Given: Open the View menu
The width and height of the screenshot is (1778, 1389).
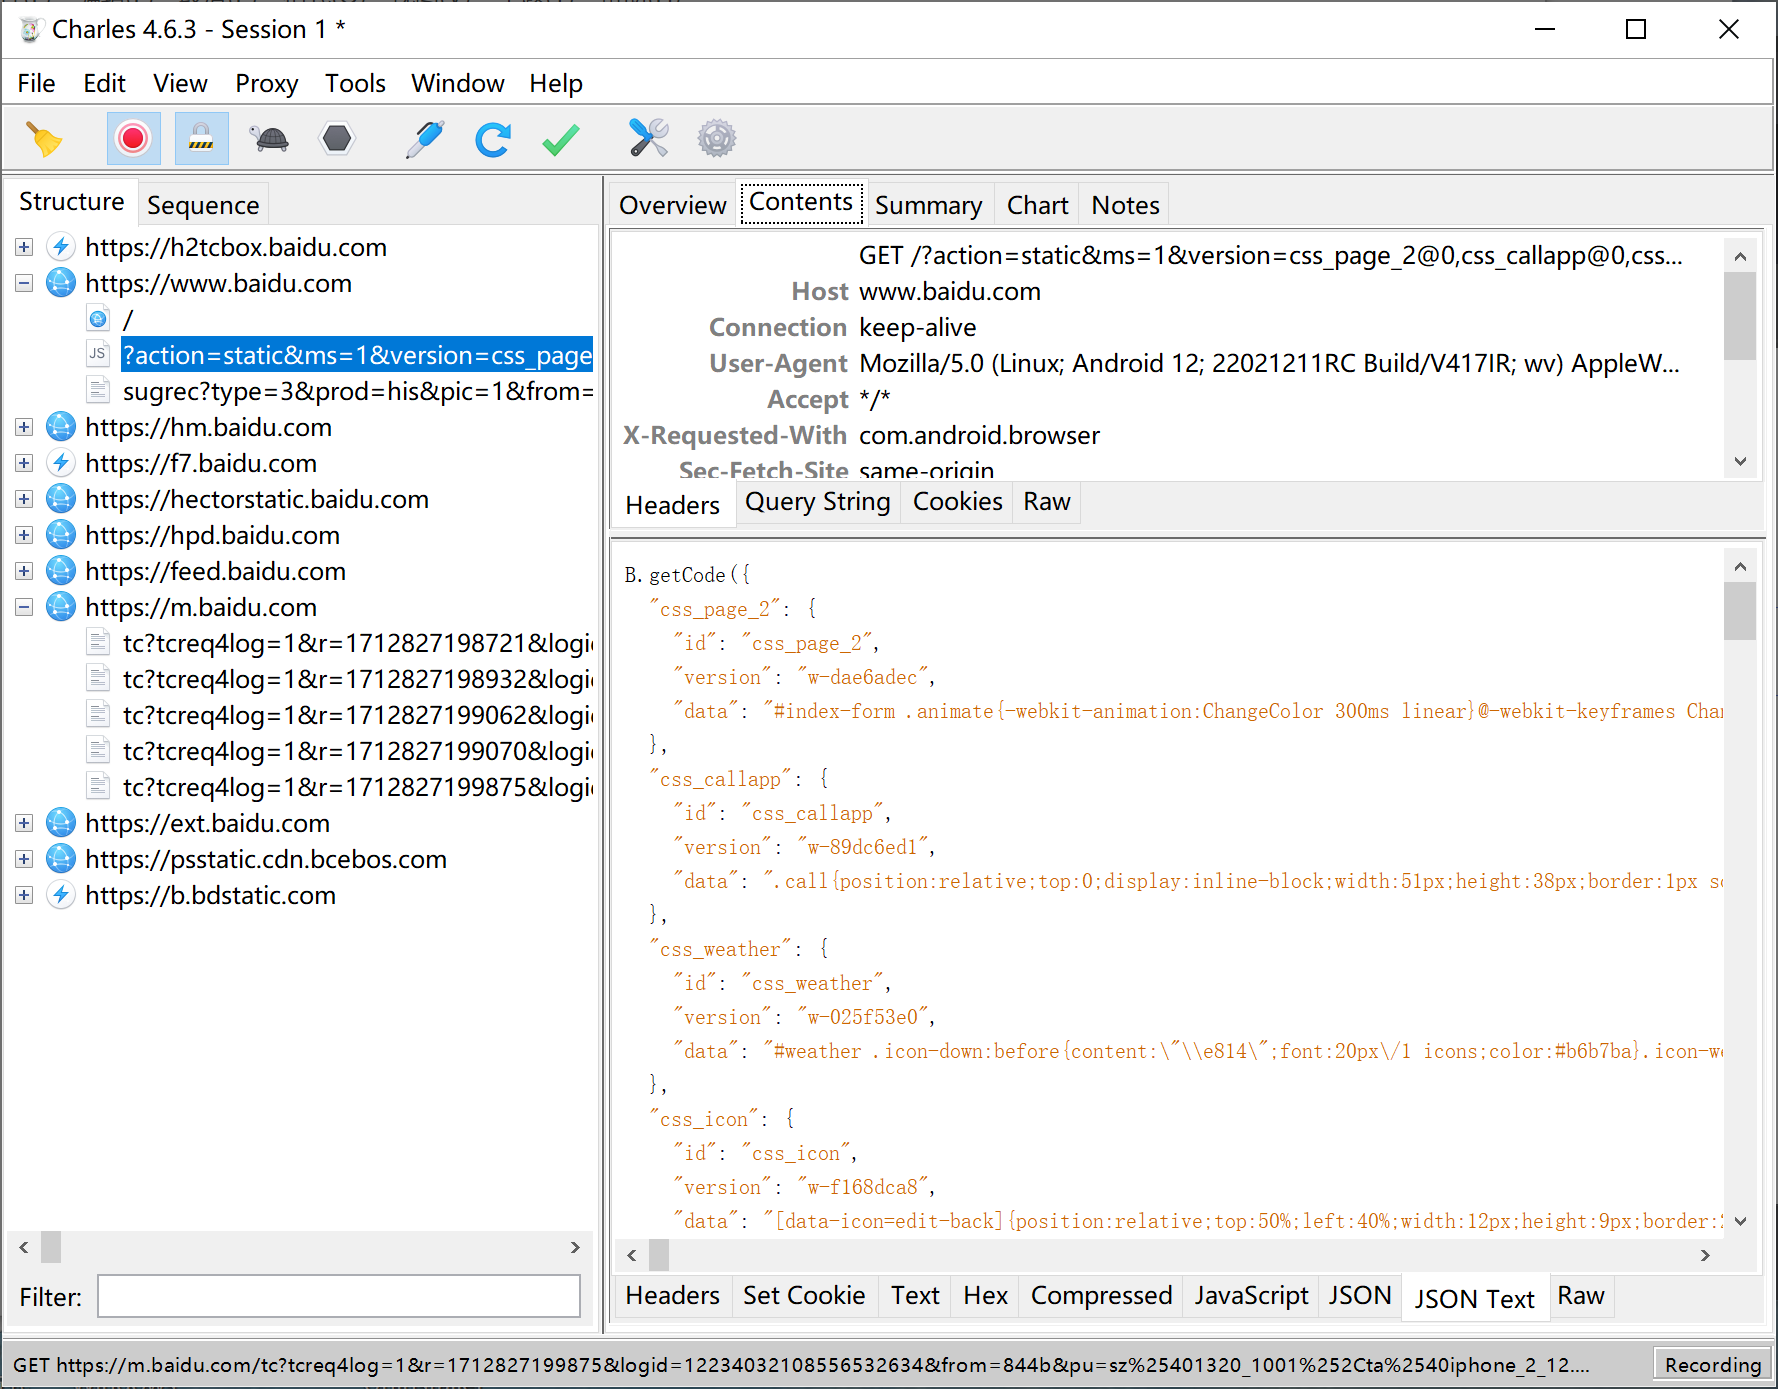Looking at the screenshot, I should [x=180, y=83].
